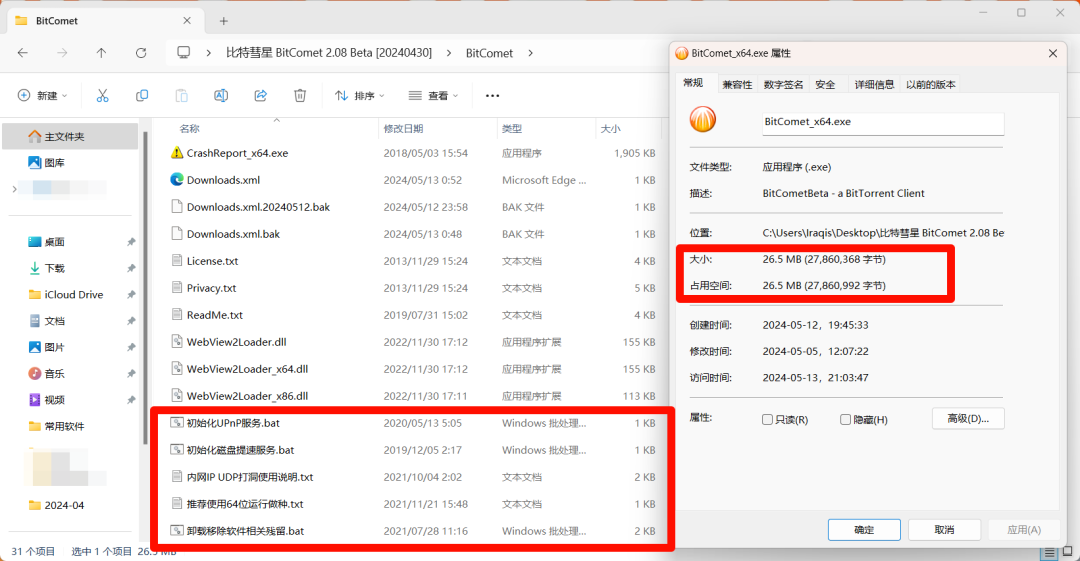Click the icon of WebView2Loader.dll
1080x561 pixels.
177,342
